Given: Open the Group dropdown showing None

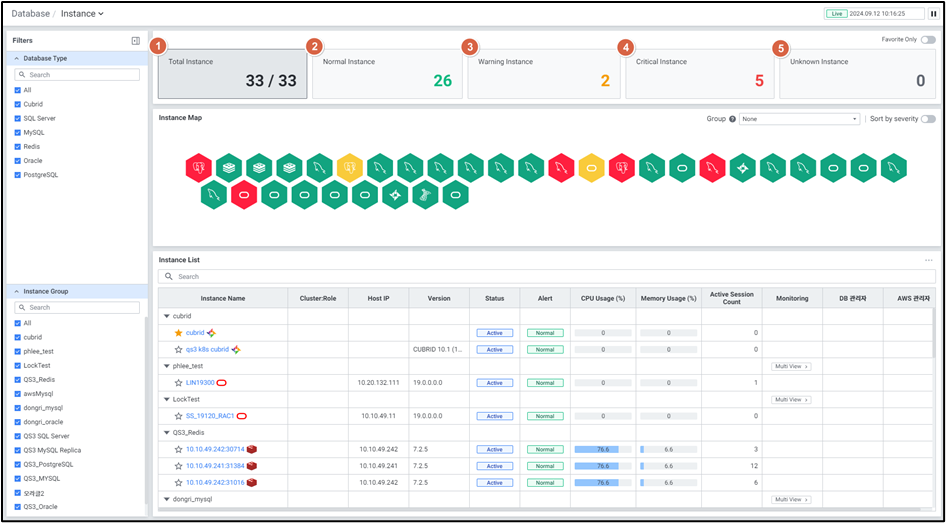Looking at the screenshot, I should pyautogui.click(x=799, y=119).
